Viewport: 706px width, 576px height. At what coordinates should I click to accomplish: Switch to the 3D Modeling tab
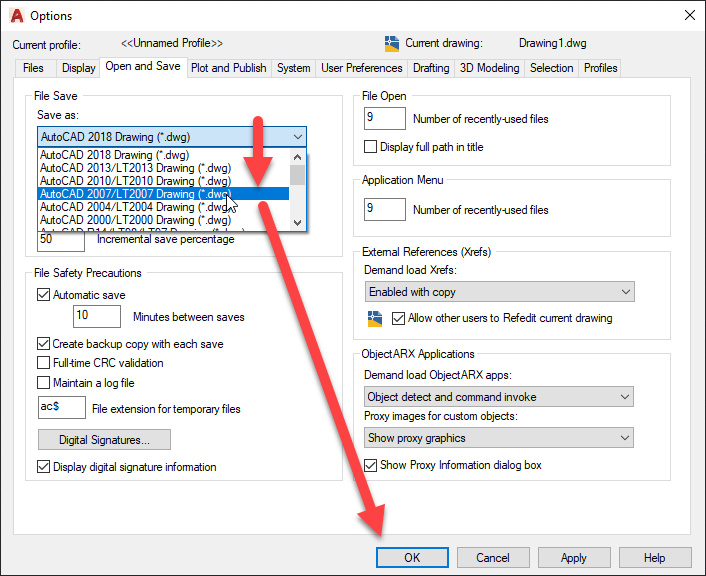point(489,68)
